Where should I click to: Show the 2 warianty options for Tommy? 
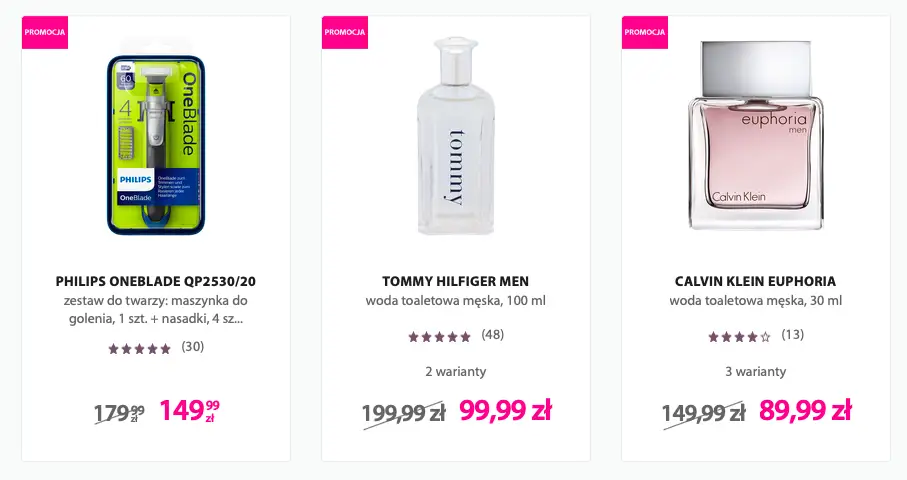coord(455,372)
